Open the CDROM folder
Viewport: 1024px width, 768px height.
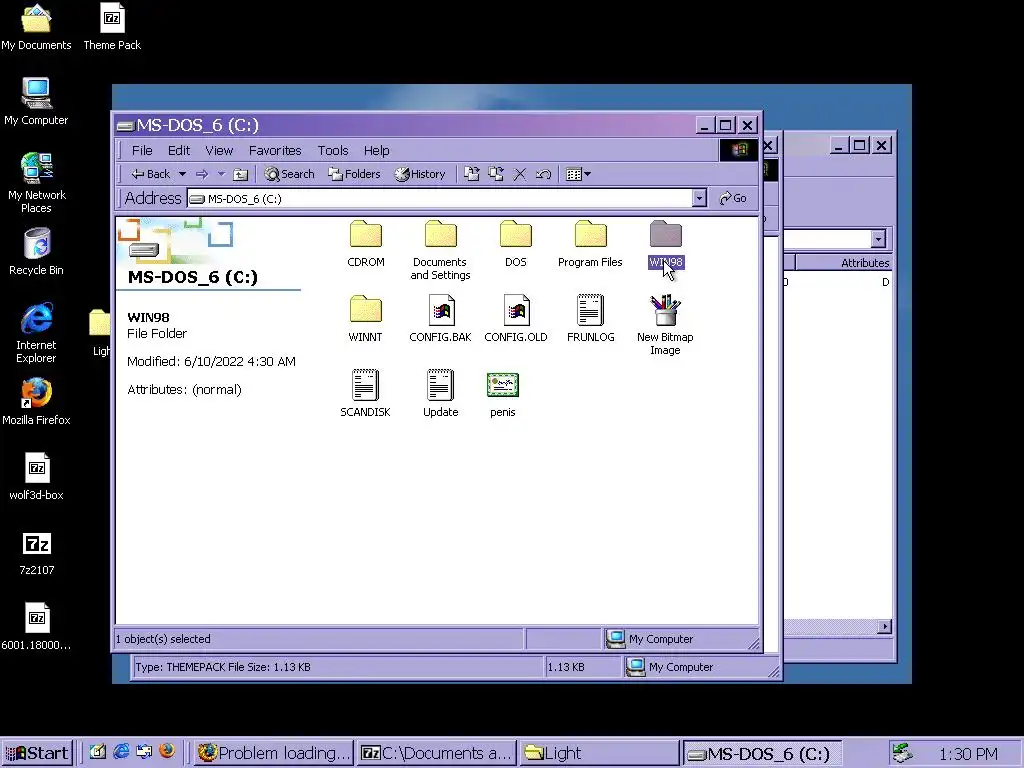tap(366, 243)
